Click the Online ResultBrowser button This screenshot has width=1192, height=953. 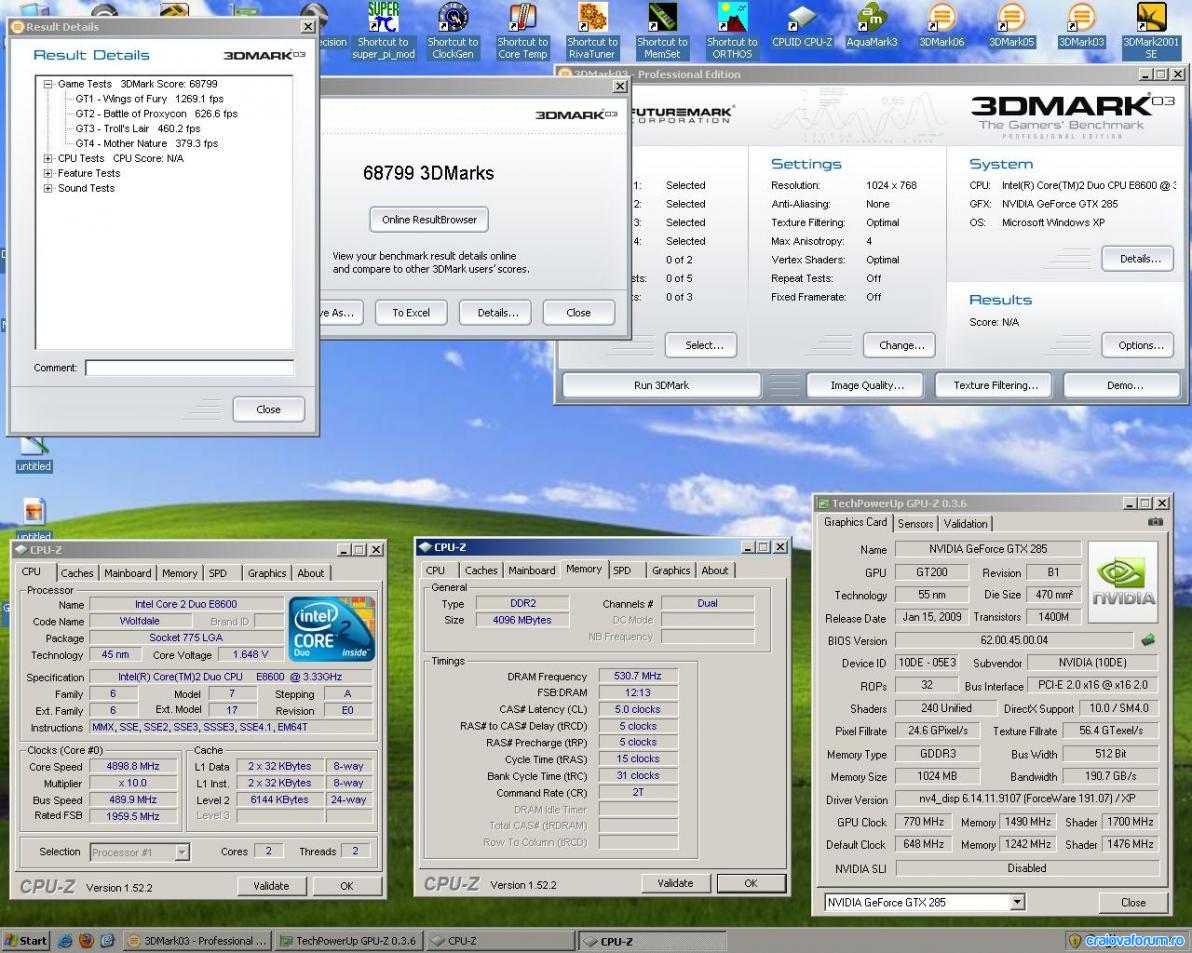(430, 220)
